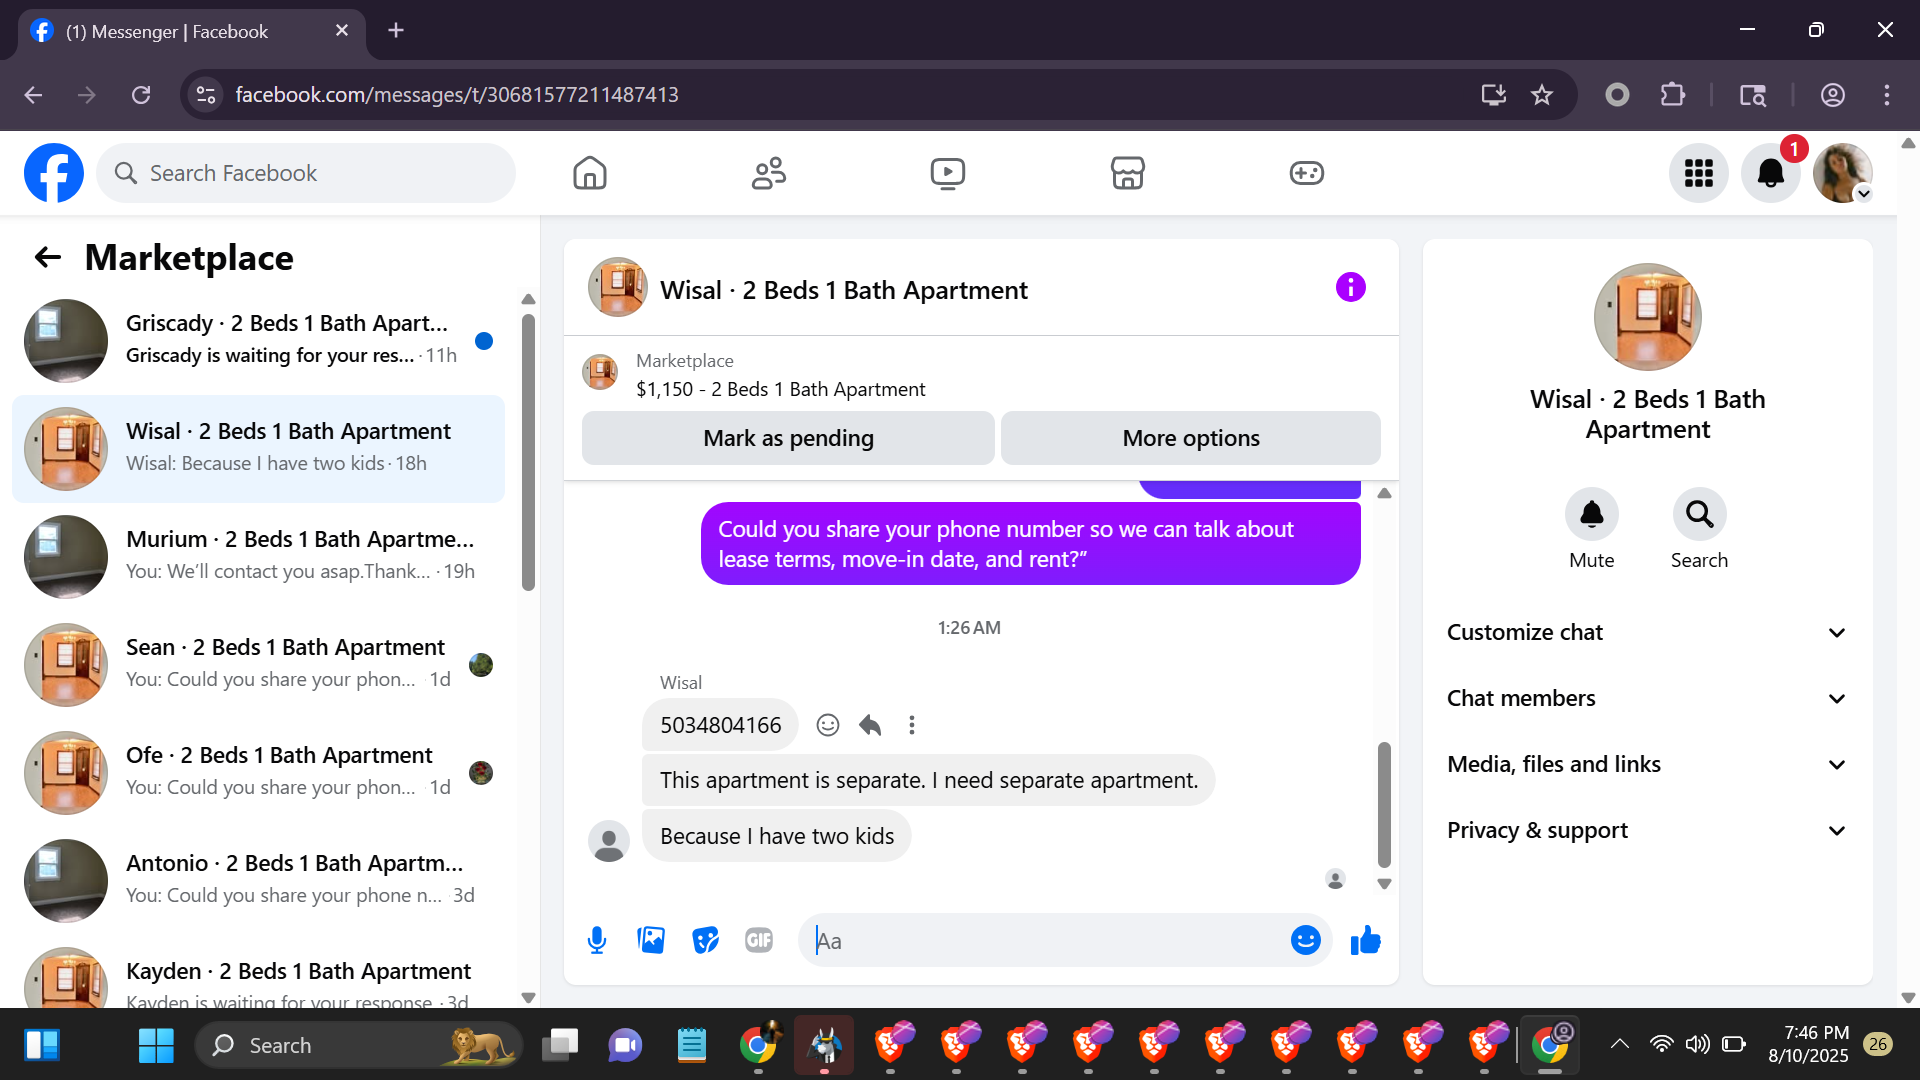This screenshot has height=1080, width=1920.
Task: Expand the Chat members section
Action: coord(1646,698)
